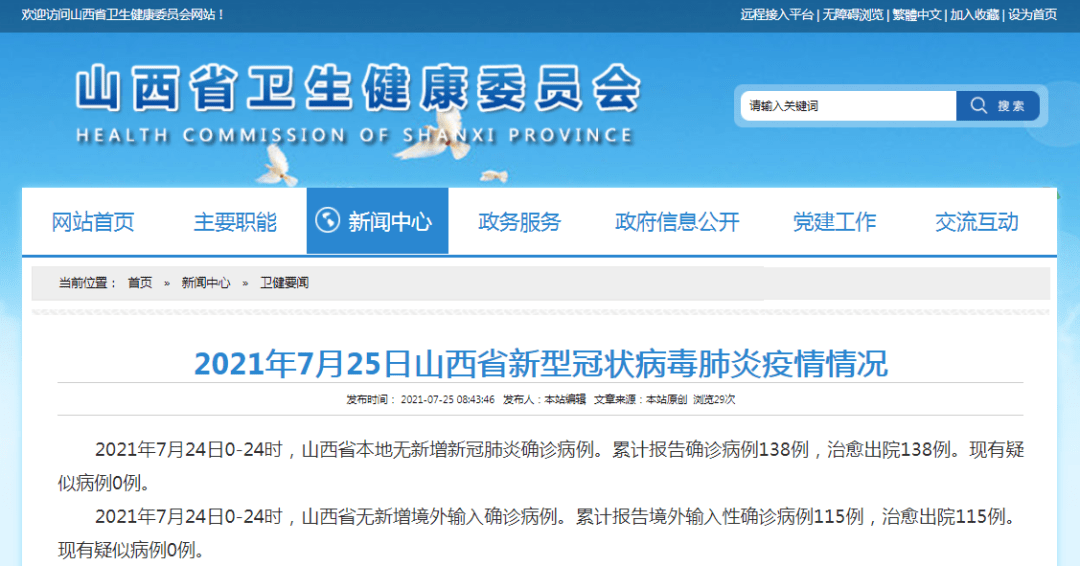This screenshot has width=1080, height=566.
Task: Open the 主要职能 menu item
Action: point(235,222)
